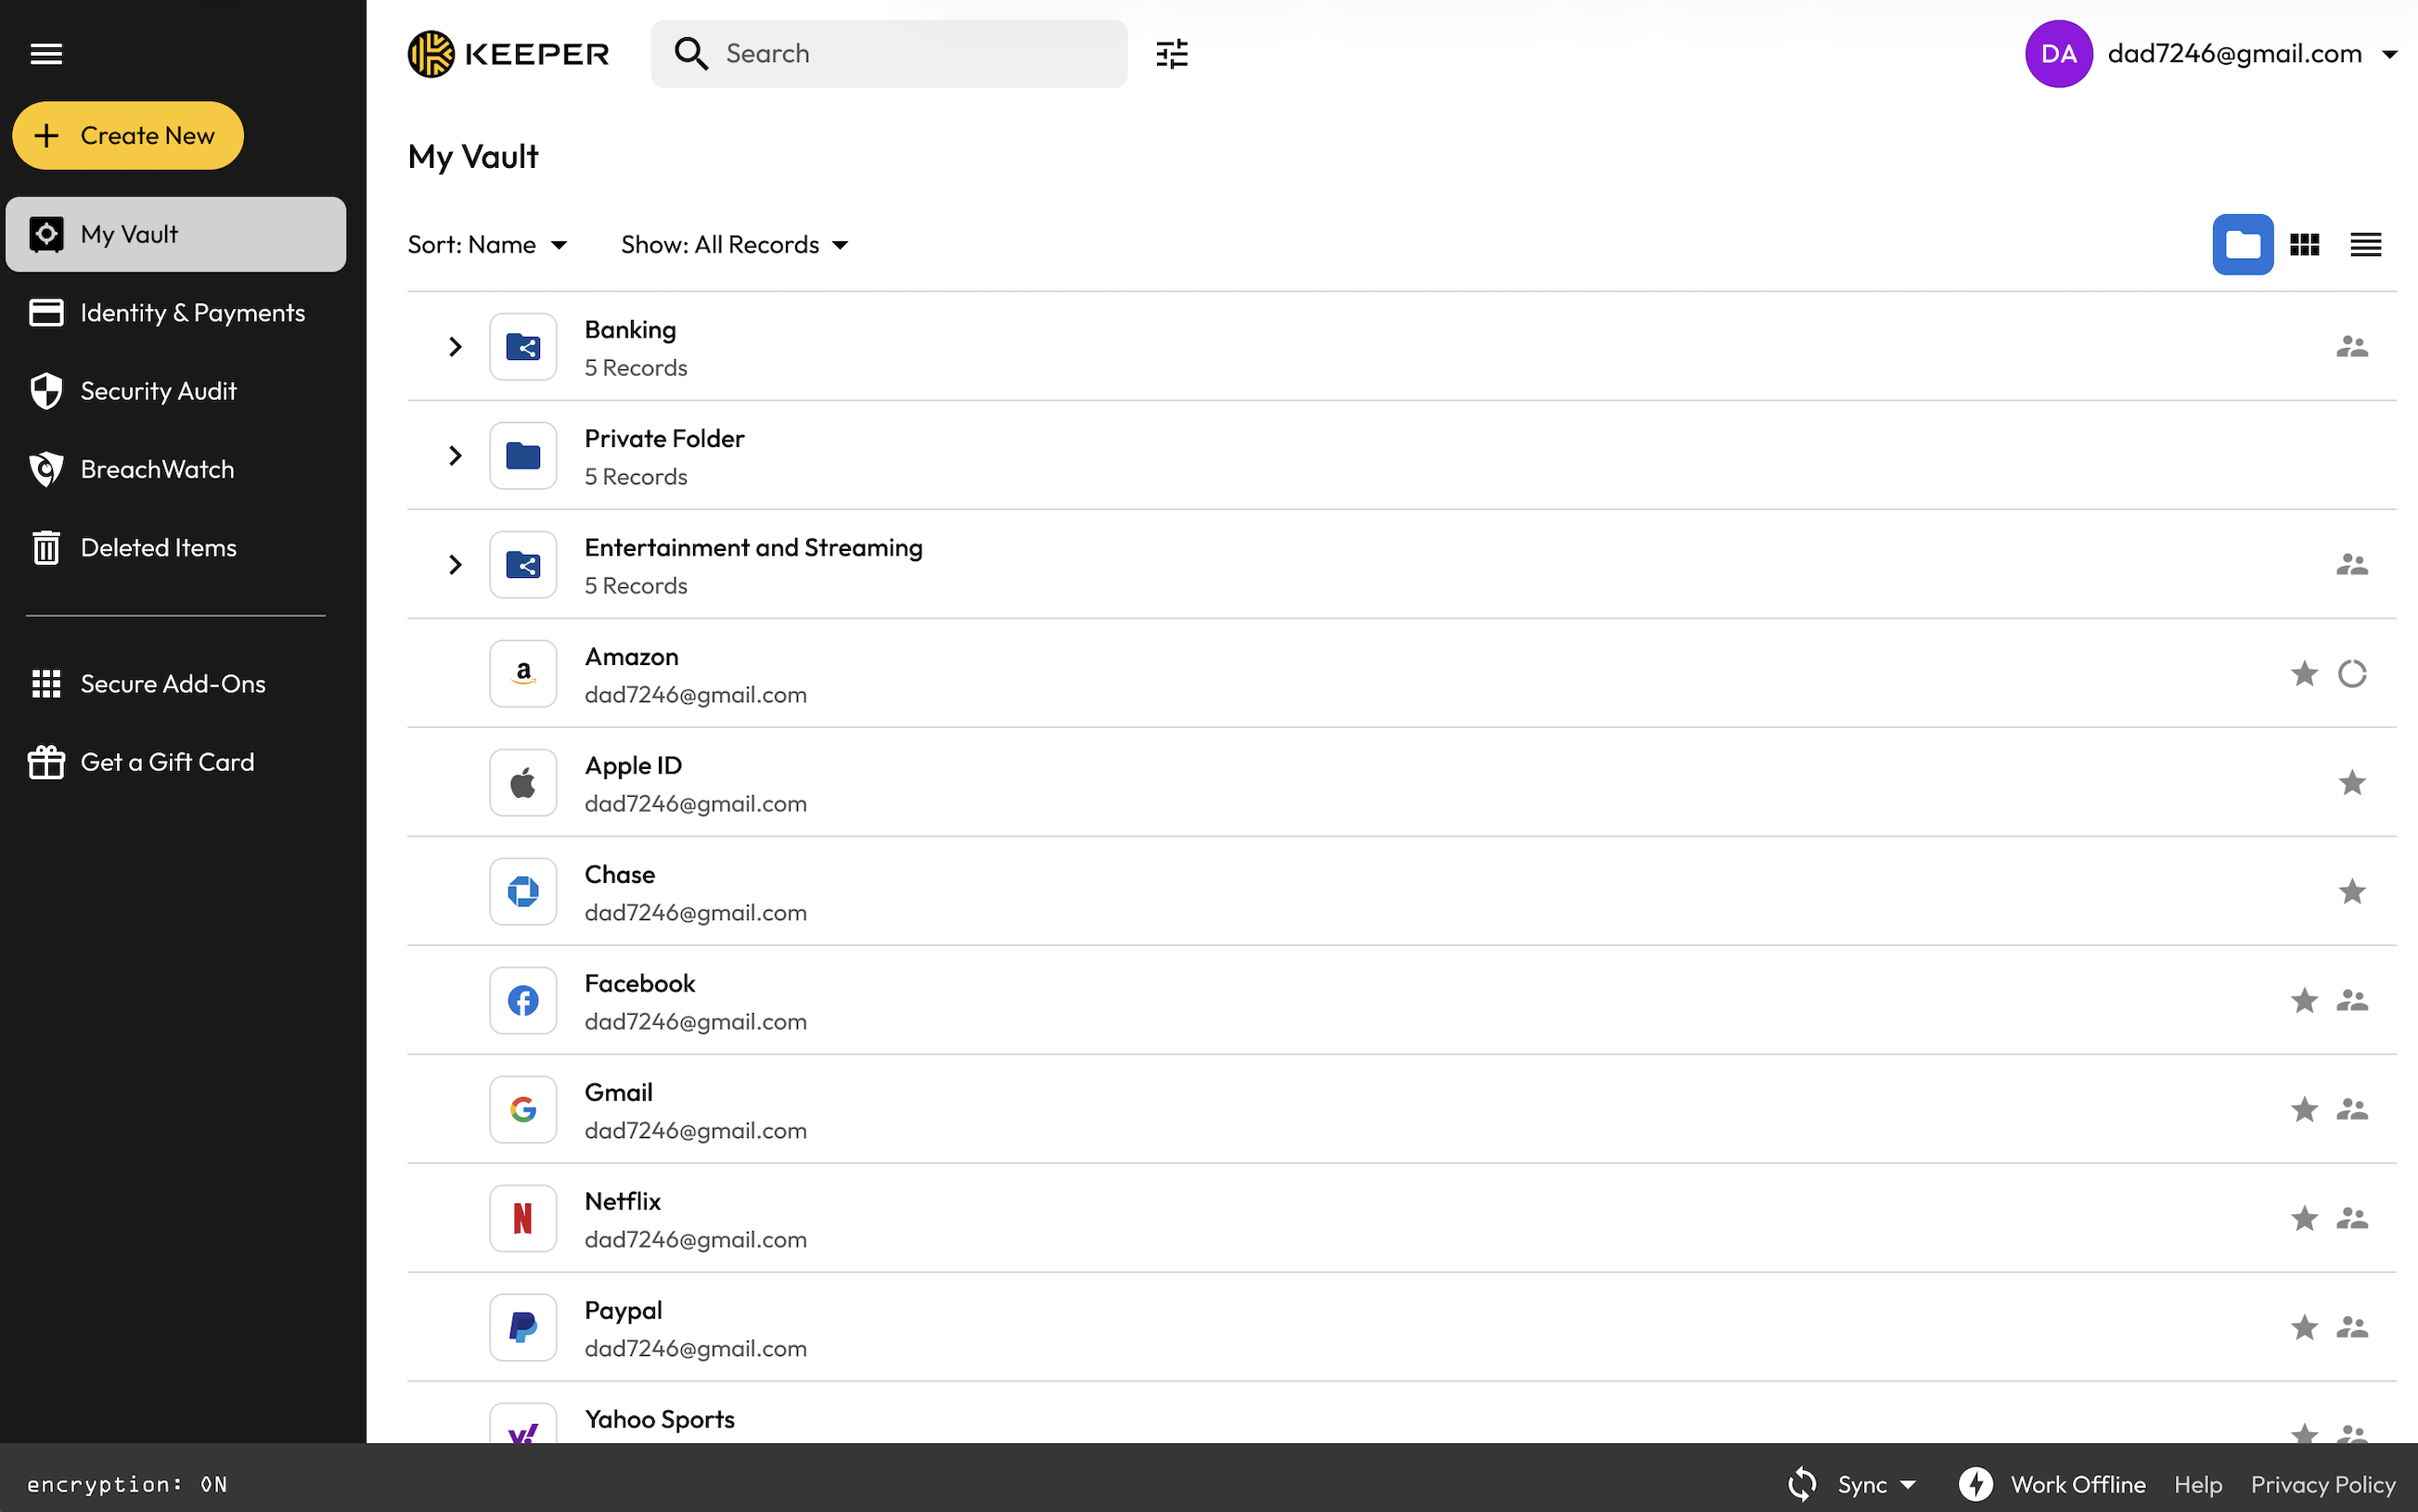Toggle favorite star on Chase

pyautogui.click(x=2351, y=892)
